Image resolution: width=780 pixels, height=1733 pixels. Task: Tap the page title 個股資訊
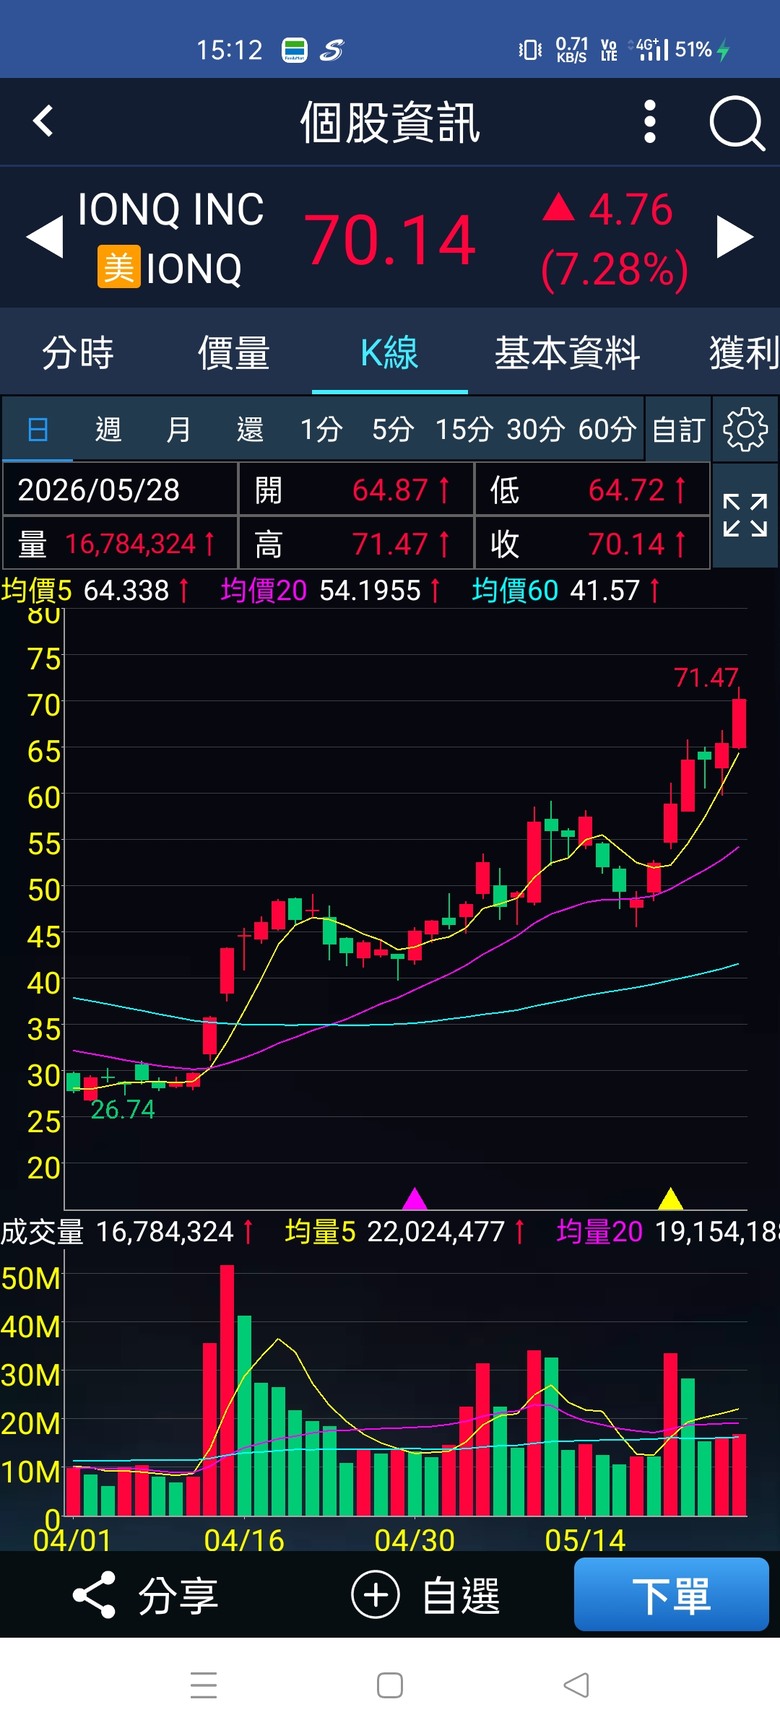coord(390,123)
